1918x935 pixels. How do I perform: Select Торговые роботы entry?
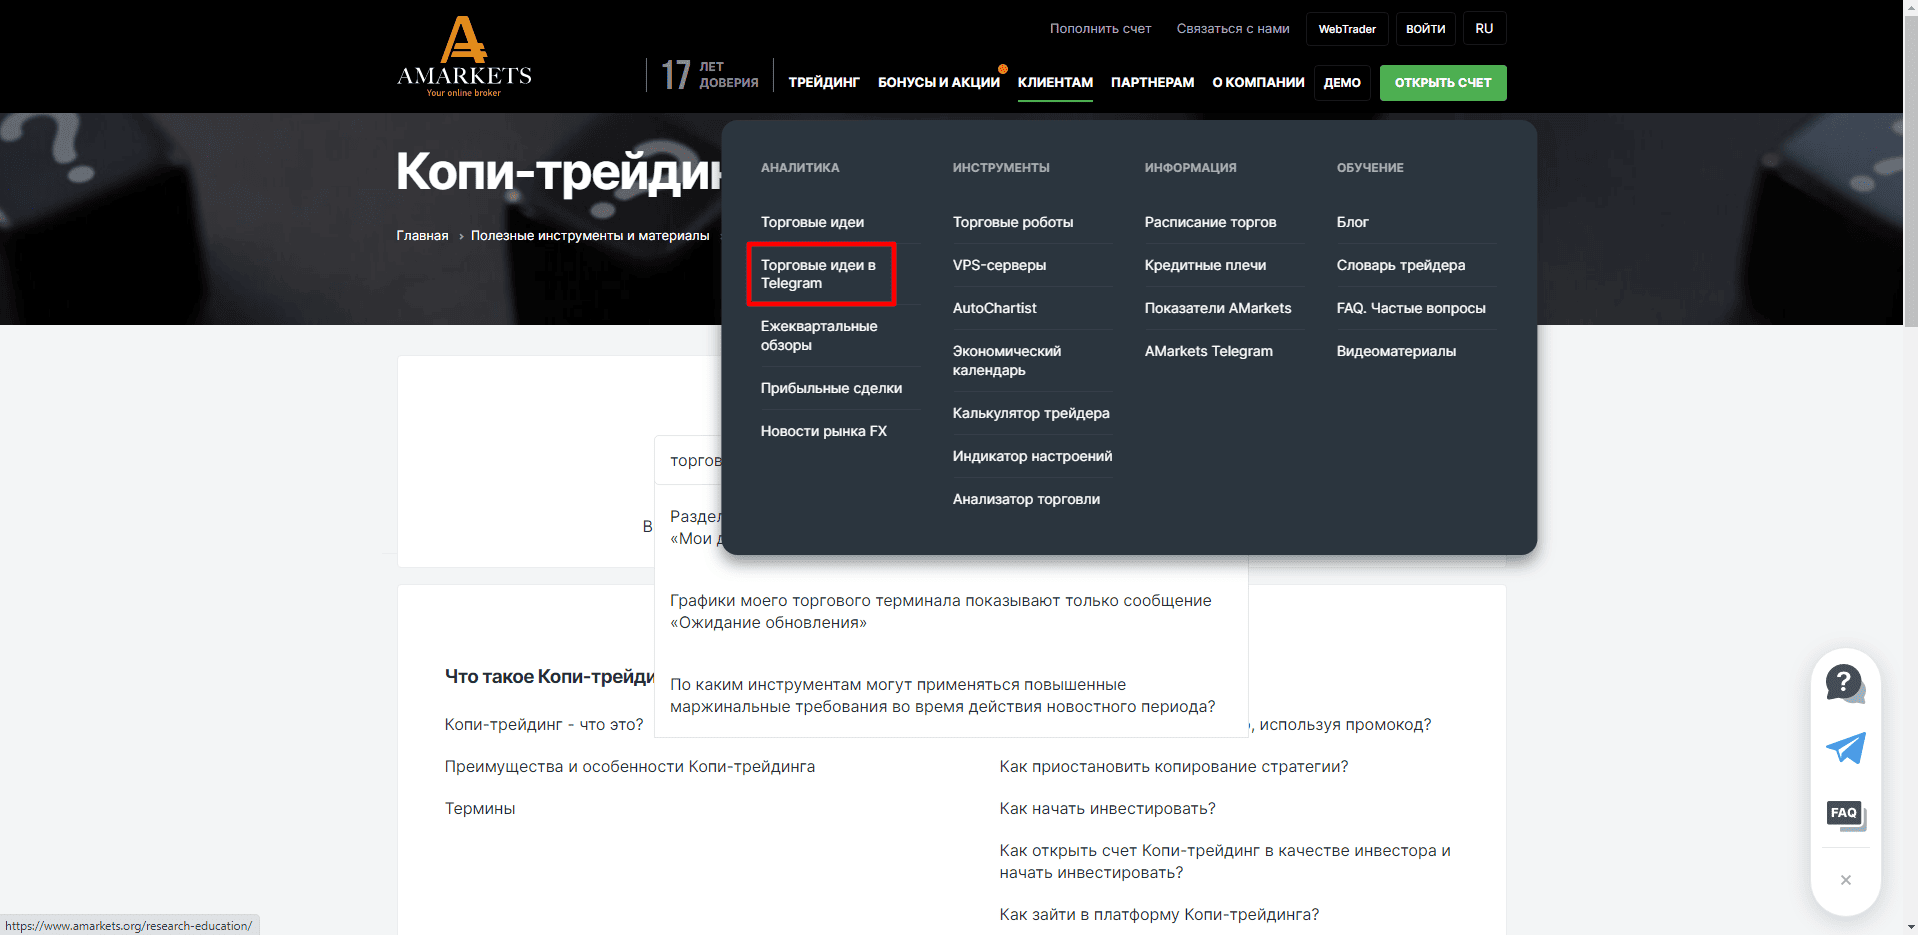[1013, 222]
